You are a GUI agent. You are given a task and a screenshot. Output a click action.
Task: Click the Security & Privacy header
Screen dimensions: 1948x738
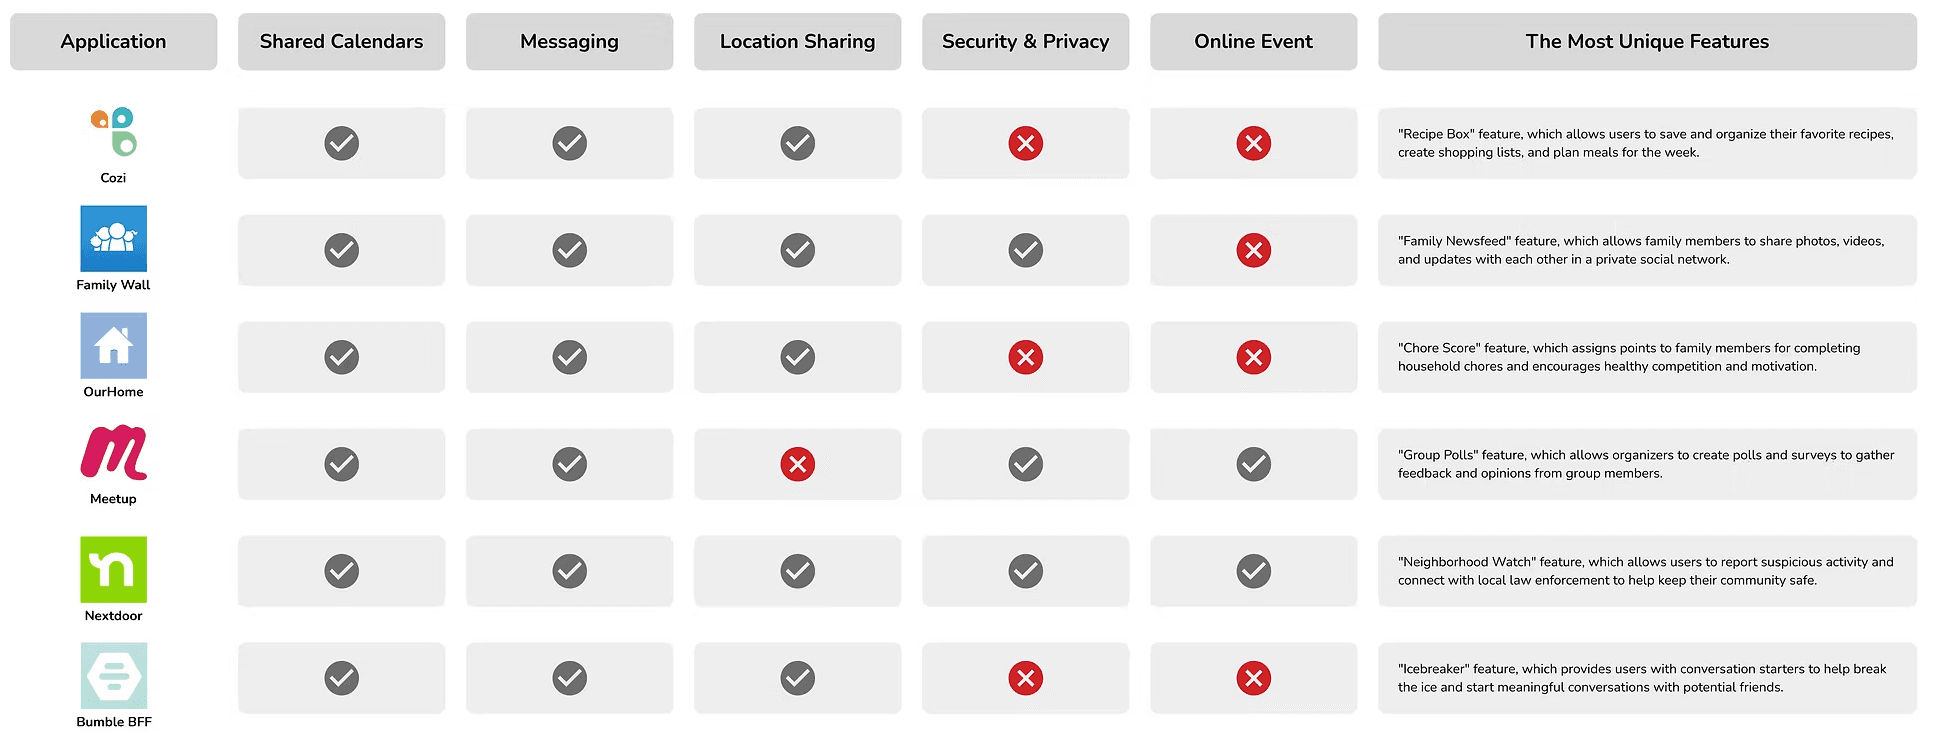pyautogui.click(x=1025, y=42)
